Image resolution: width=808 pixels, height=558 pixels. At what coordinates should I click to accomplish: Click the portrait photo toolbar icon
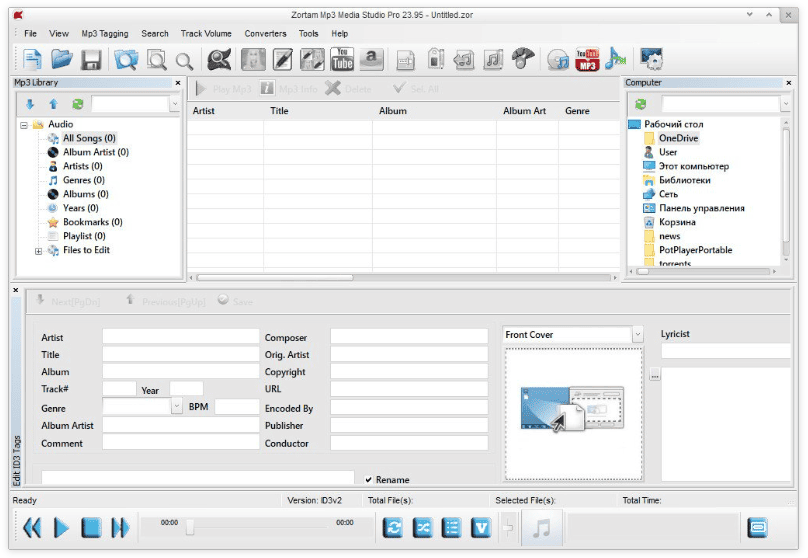(x=254, y=59)
